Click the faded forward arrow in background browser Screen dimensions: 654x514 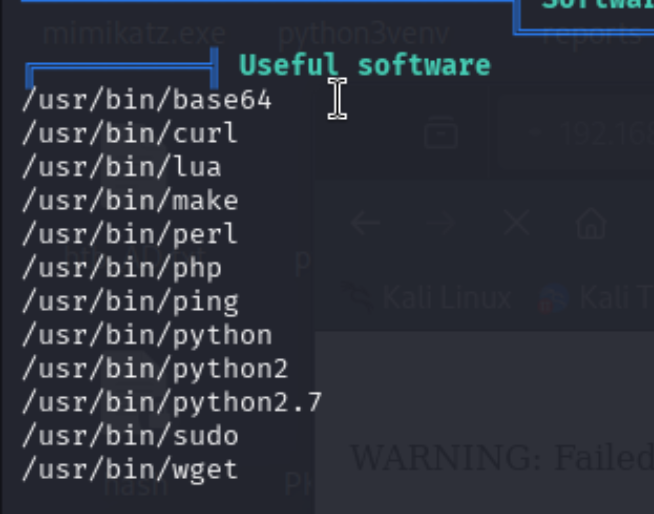(x=441, y=223)
